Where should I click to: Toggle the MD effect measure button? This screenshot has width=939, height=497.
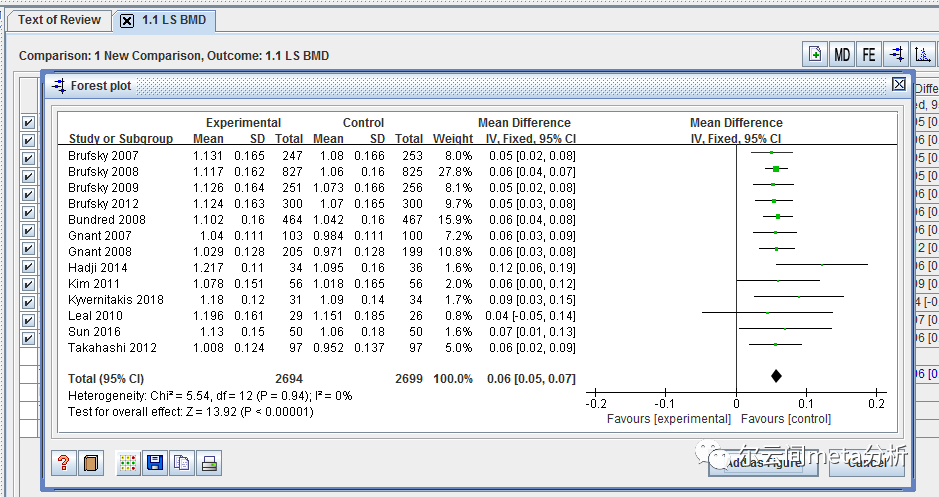click(x=842, y=54)
